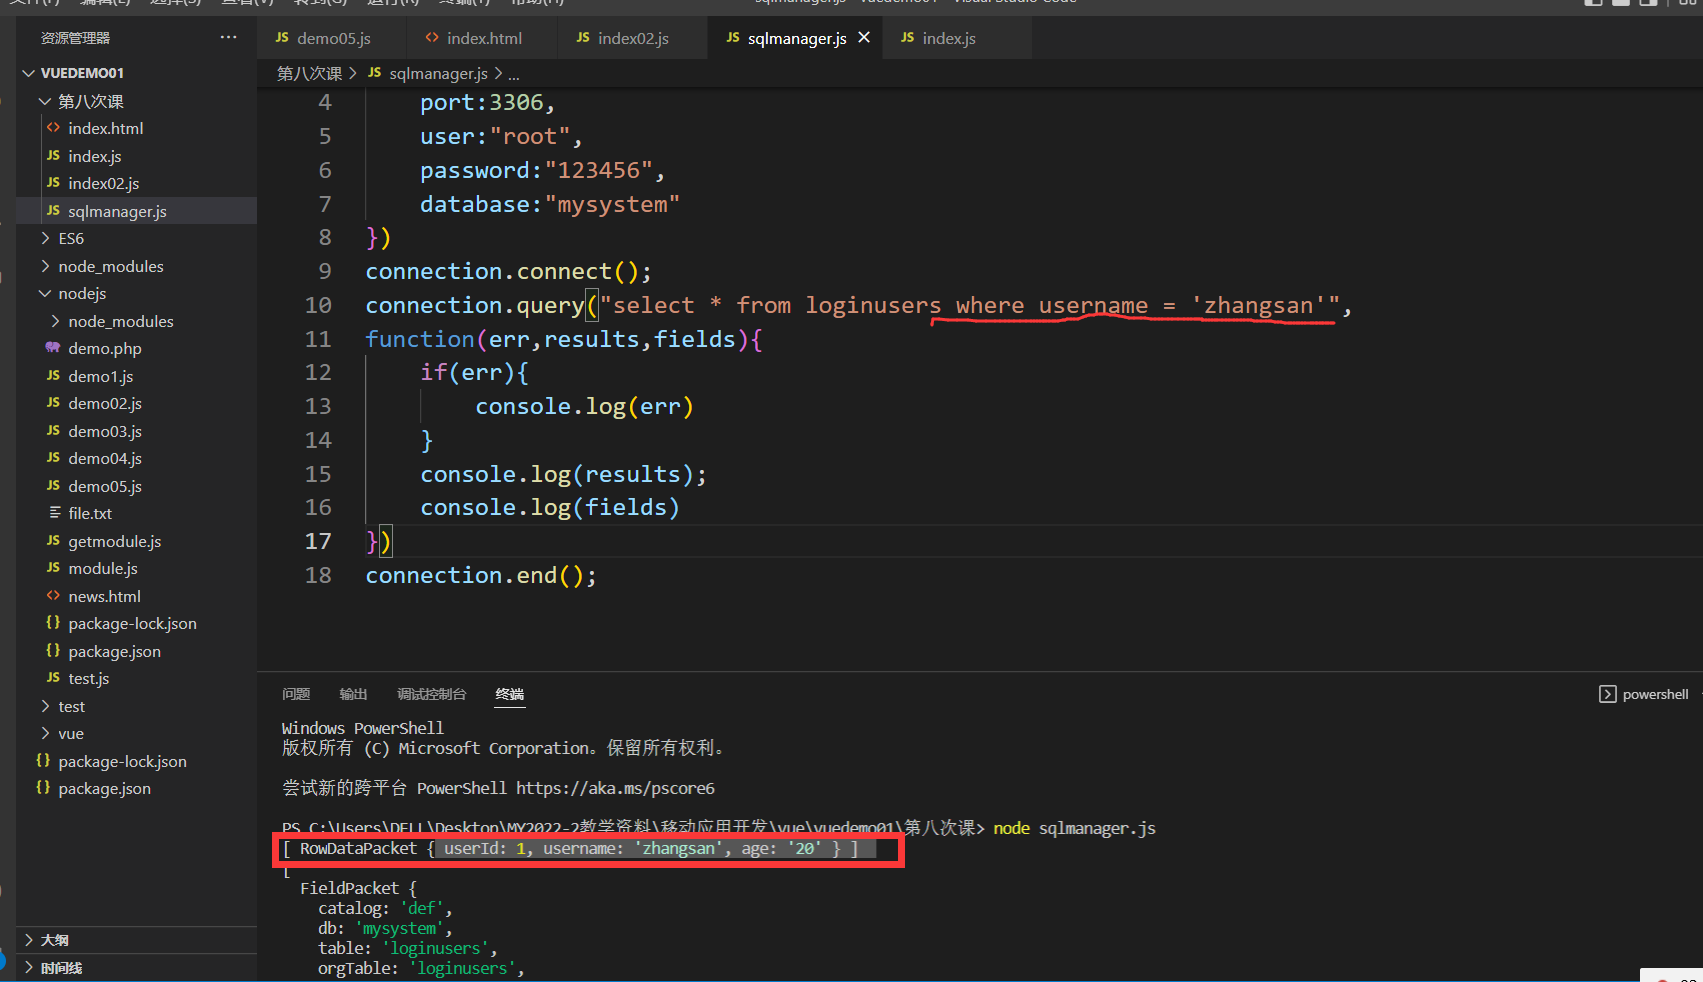
Task: Open index.html in 第八次课 folder
Action: coord(136,128)
